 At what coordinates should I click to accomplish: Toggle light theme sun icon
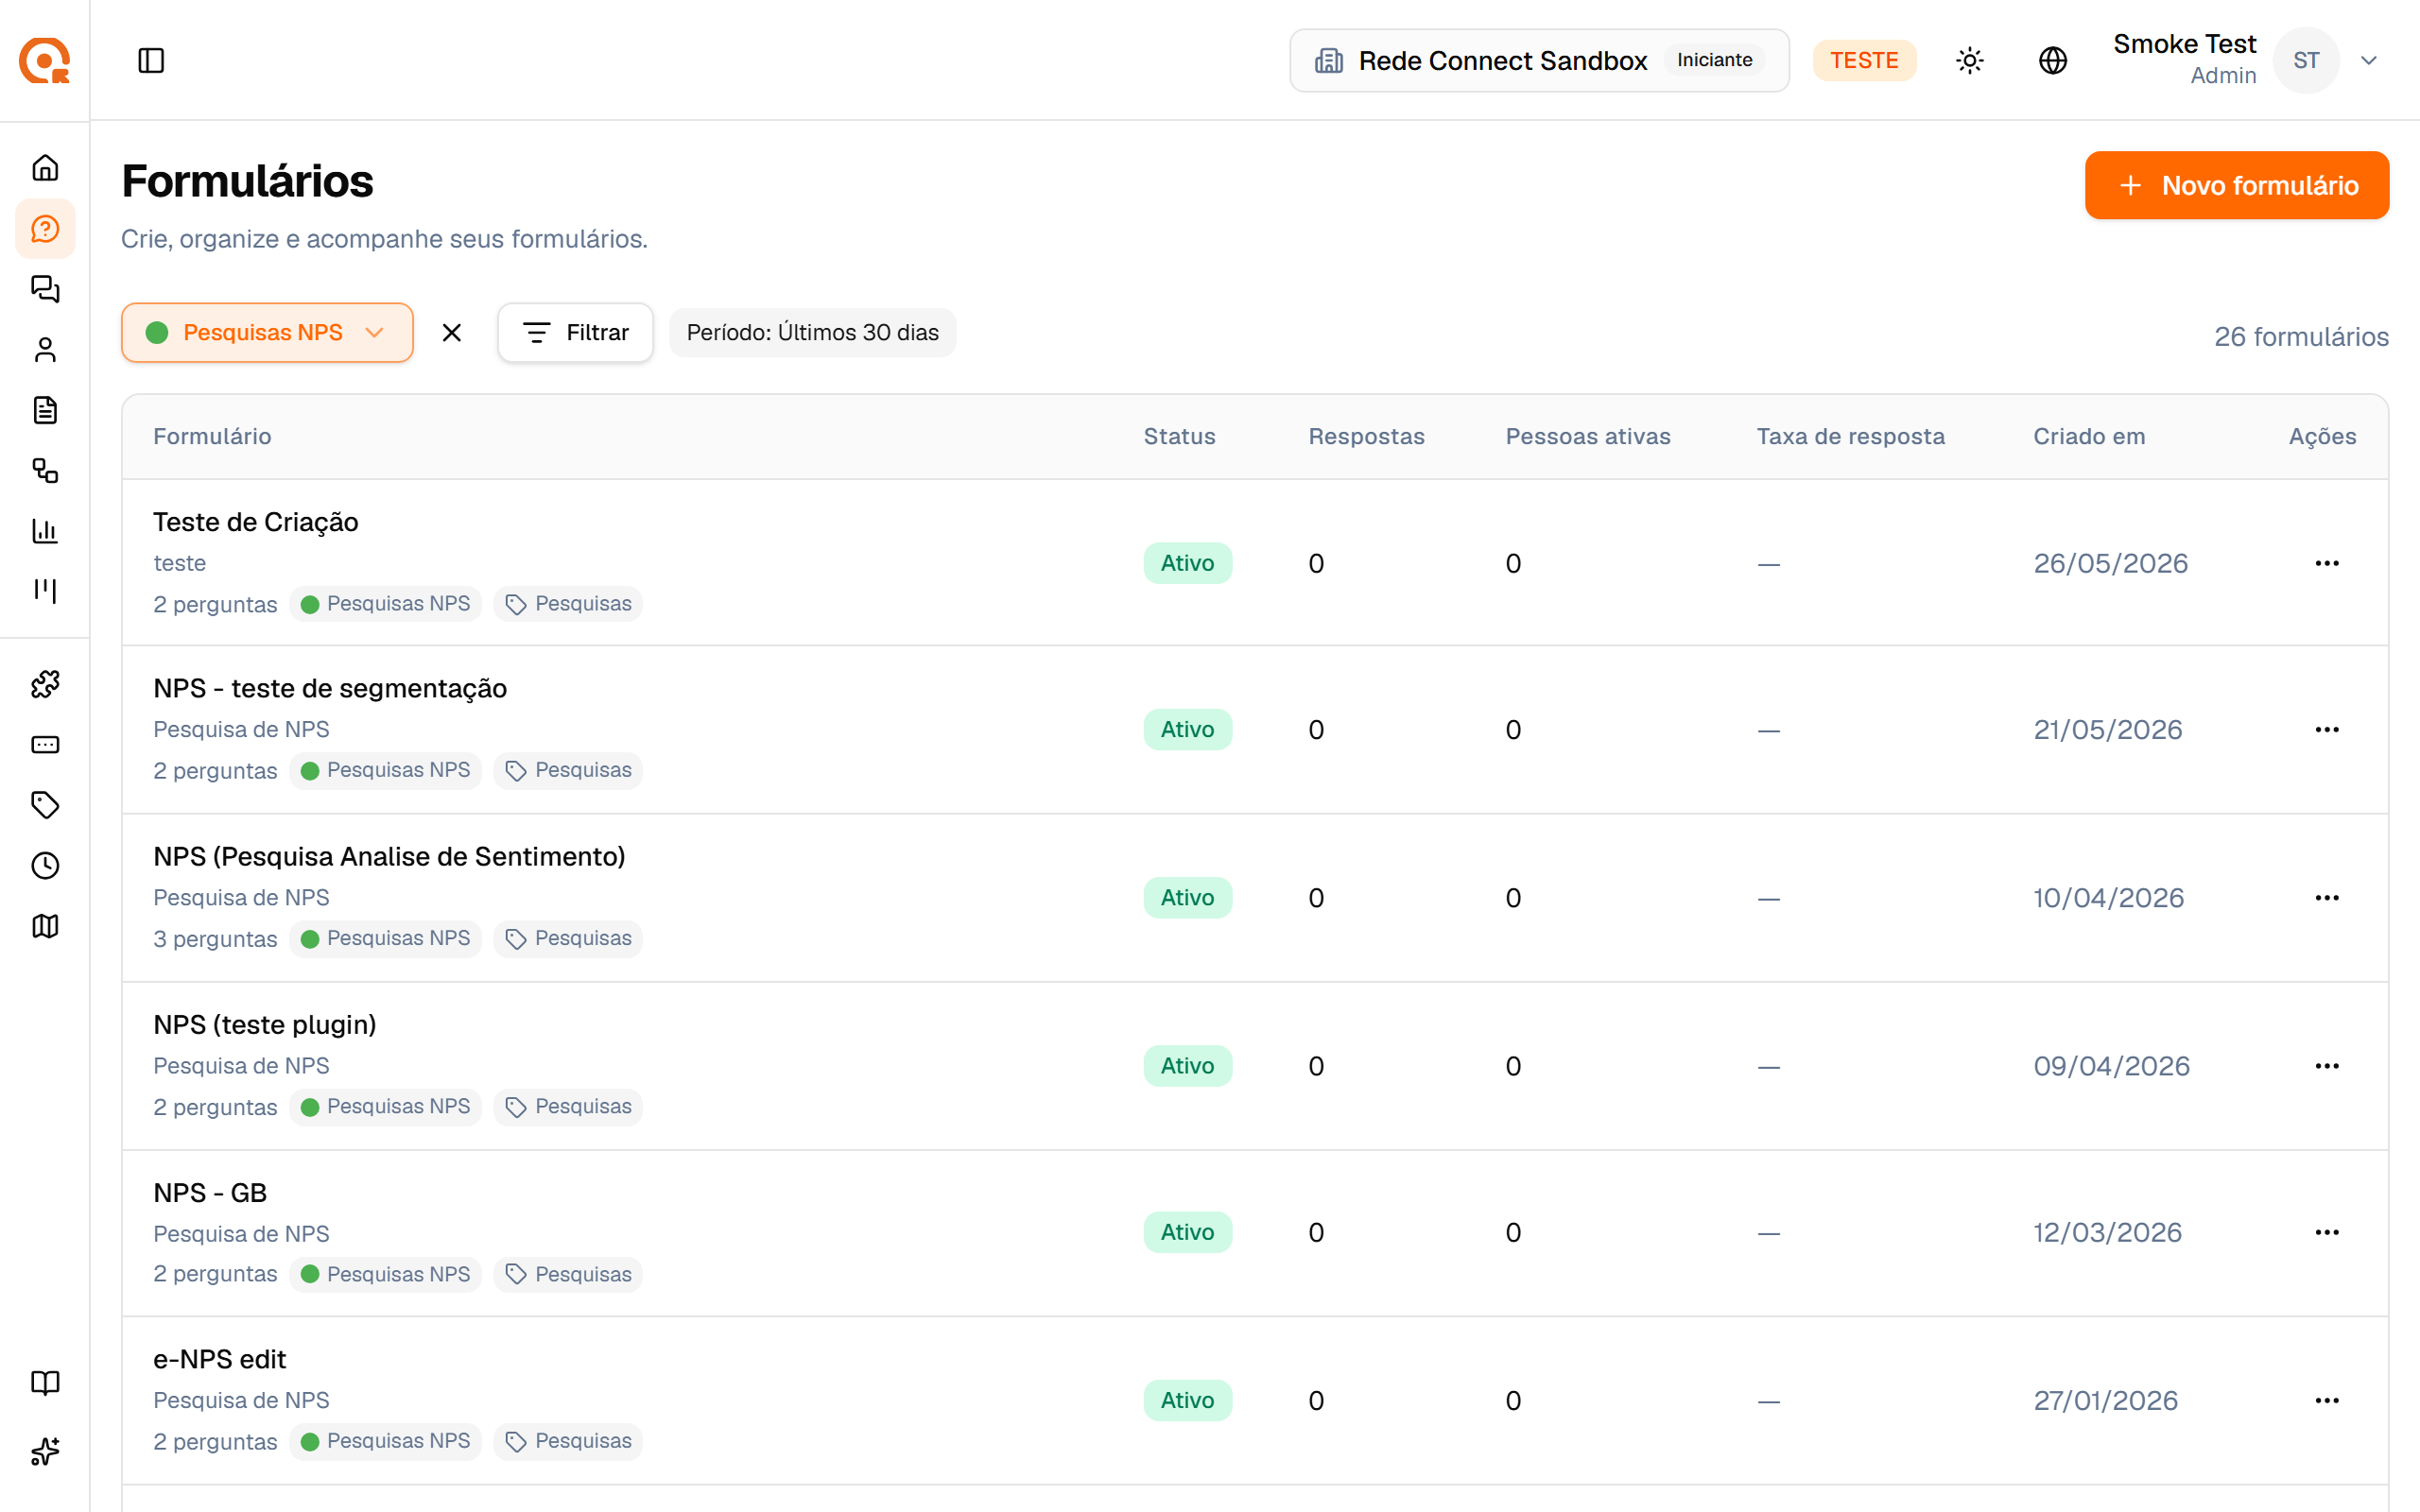coord(1970,60)
